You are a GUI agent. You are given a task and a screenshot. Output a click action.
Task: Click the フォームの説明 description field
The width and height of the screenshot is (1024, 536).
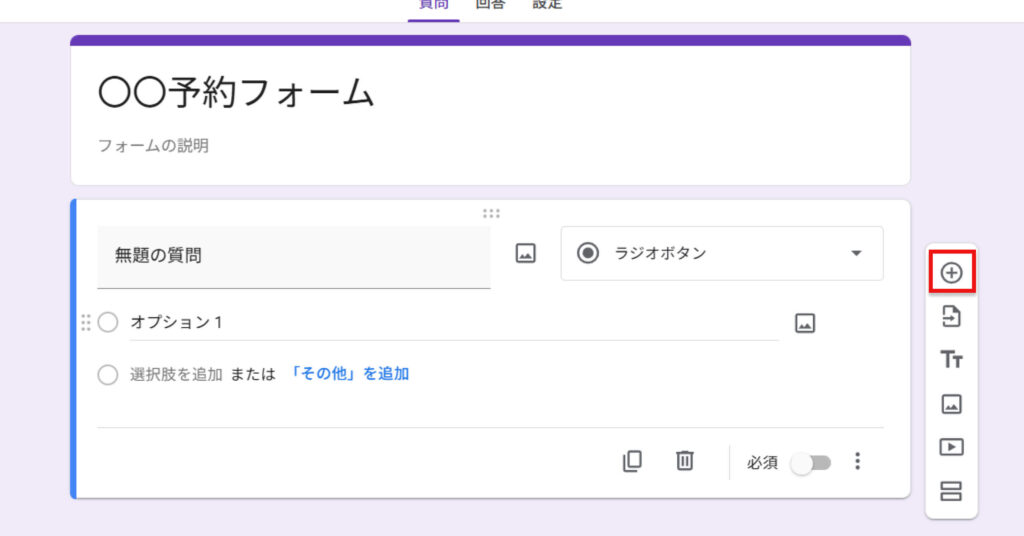point(153,146)
